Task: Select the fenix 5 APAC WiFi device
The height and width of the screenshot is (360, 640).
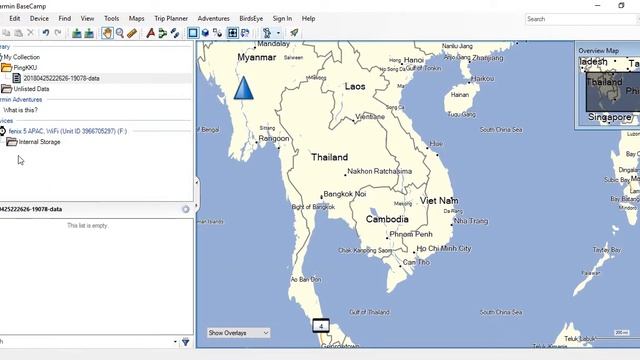Action: tap(68, 131)
